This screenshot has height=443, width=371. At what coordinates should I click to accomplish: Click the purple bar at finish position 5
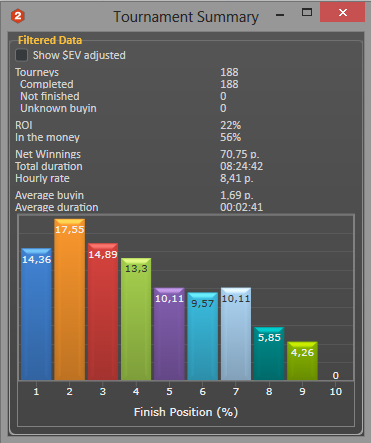tap(169, 334)
